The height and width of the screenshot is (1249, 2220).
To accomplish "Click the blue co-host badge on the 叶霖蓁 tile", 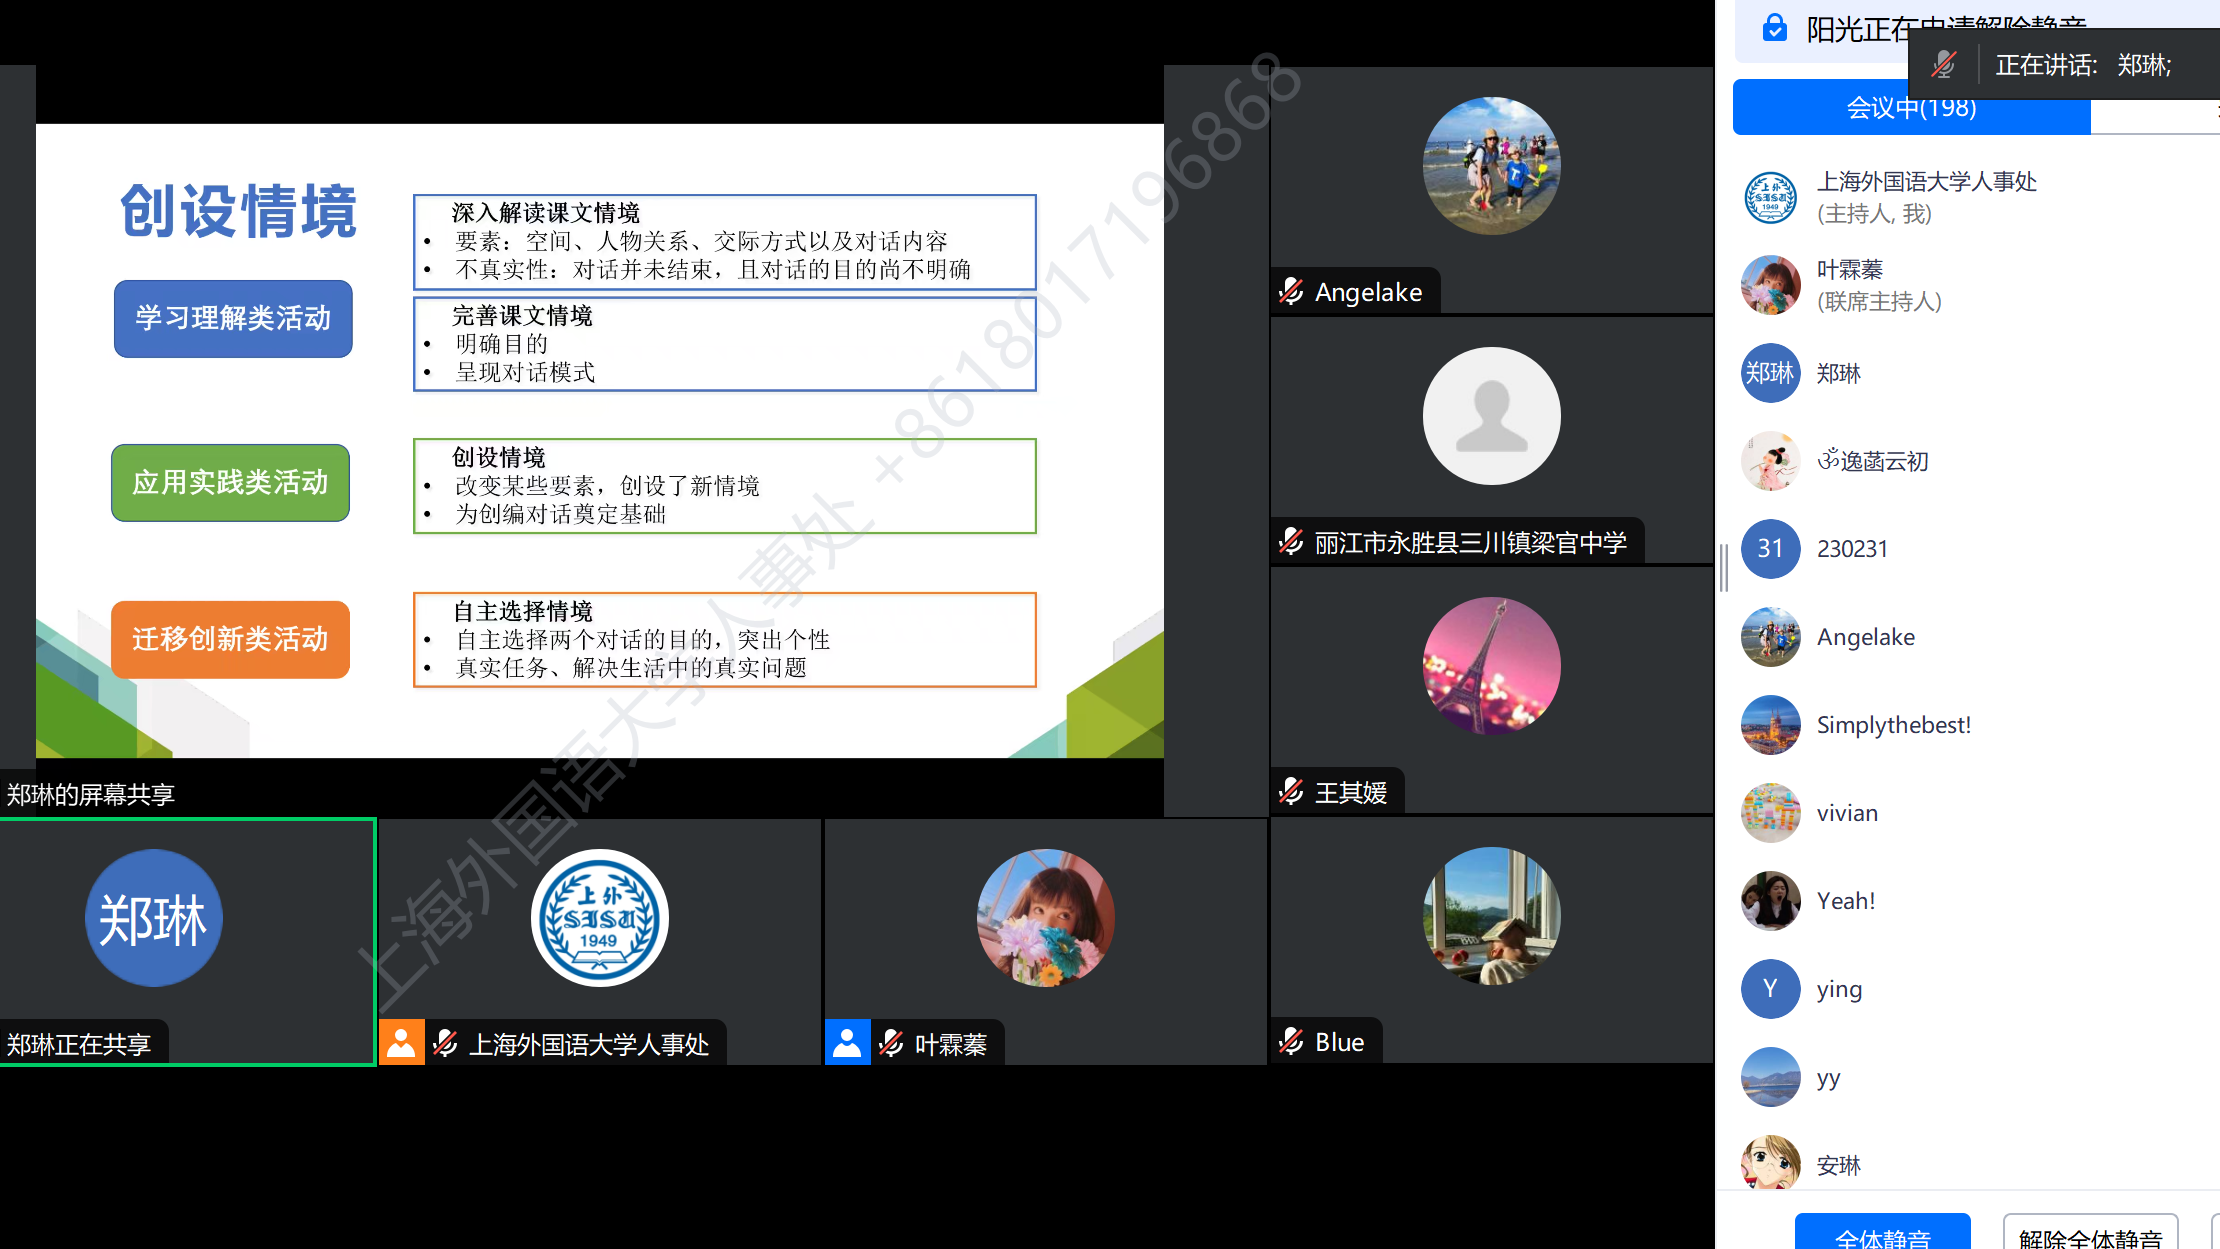I will coord(847,1043).
